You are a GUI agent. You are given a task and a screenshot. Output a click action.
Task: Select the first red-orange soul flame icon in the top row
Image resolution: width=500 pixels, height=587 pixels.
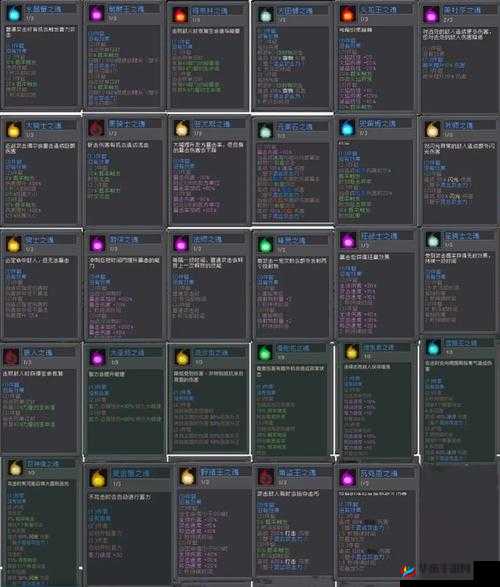tap(179, 15)
